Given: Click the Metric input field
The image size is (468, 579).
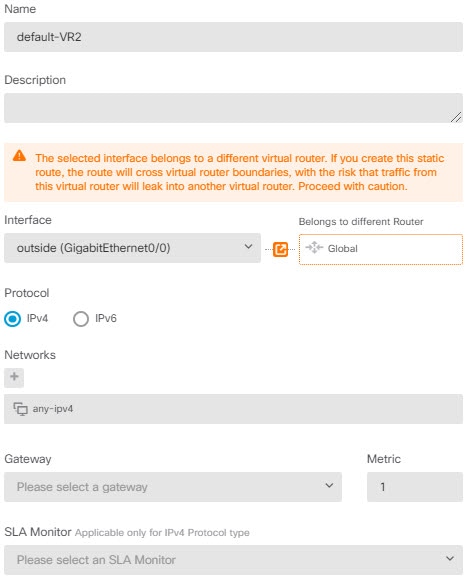Looking at the screenshot, I should click(415, 487).
